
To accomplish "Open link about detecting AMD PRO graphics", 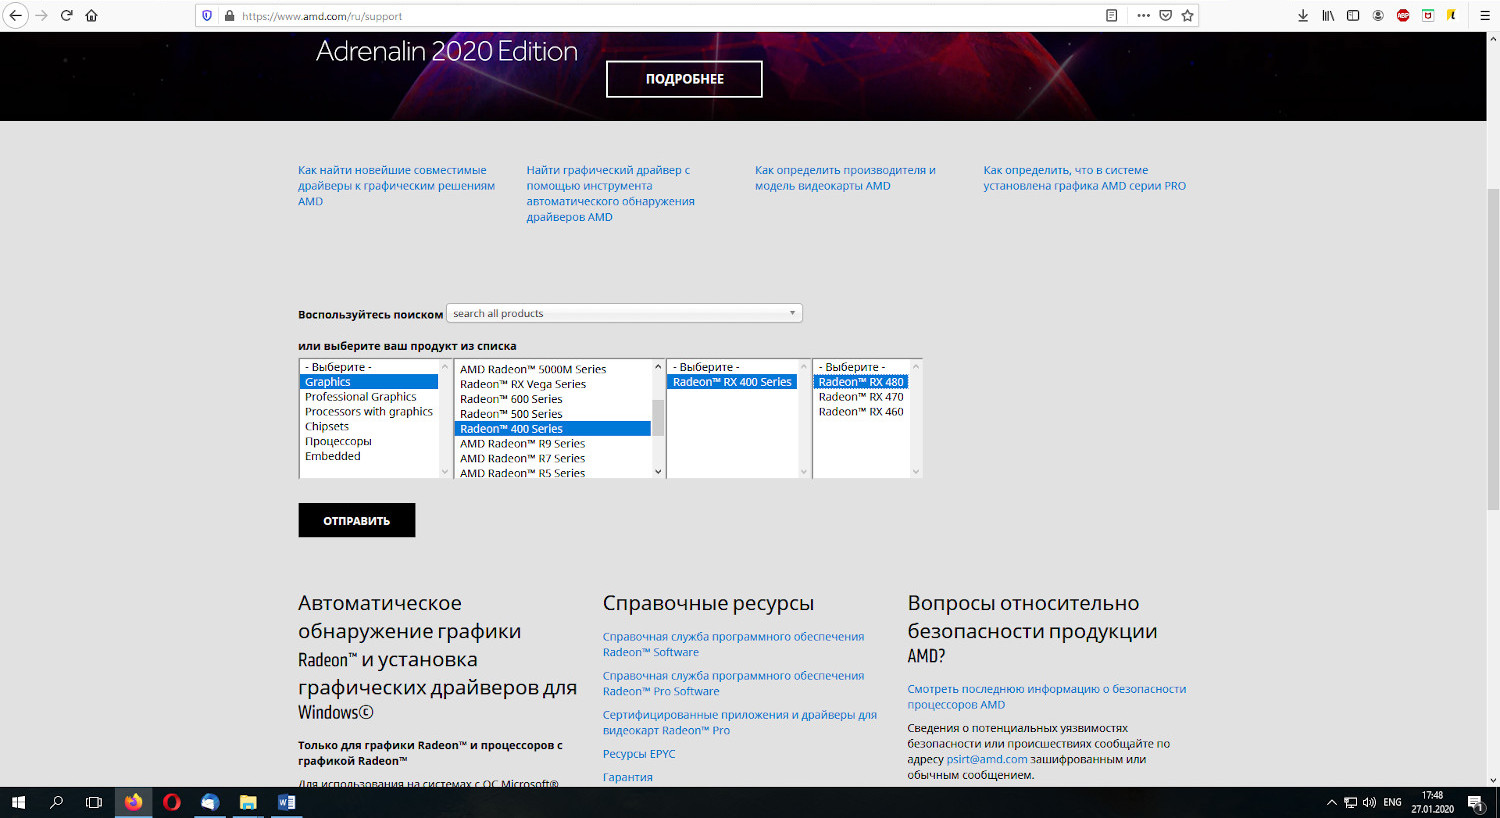I will click(1084, 178).
